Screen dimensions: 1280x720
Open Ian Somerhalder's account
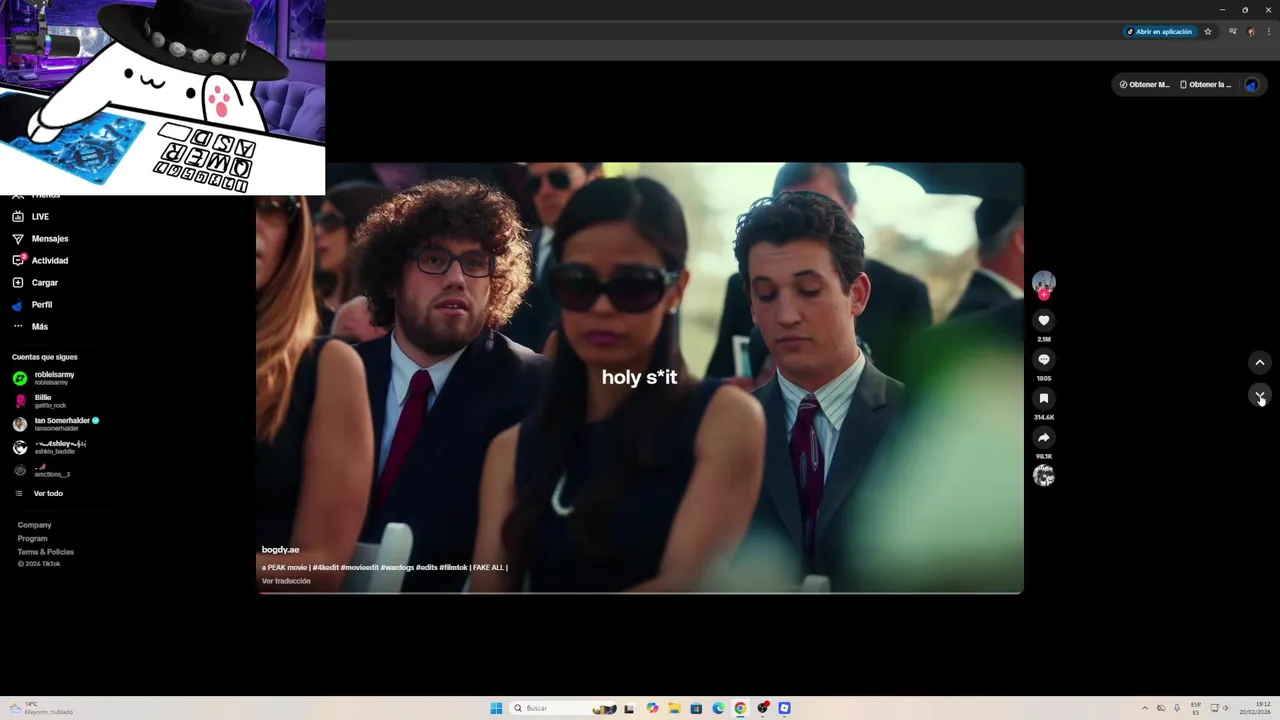tap(56, 424)
